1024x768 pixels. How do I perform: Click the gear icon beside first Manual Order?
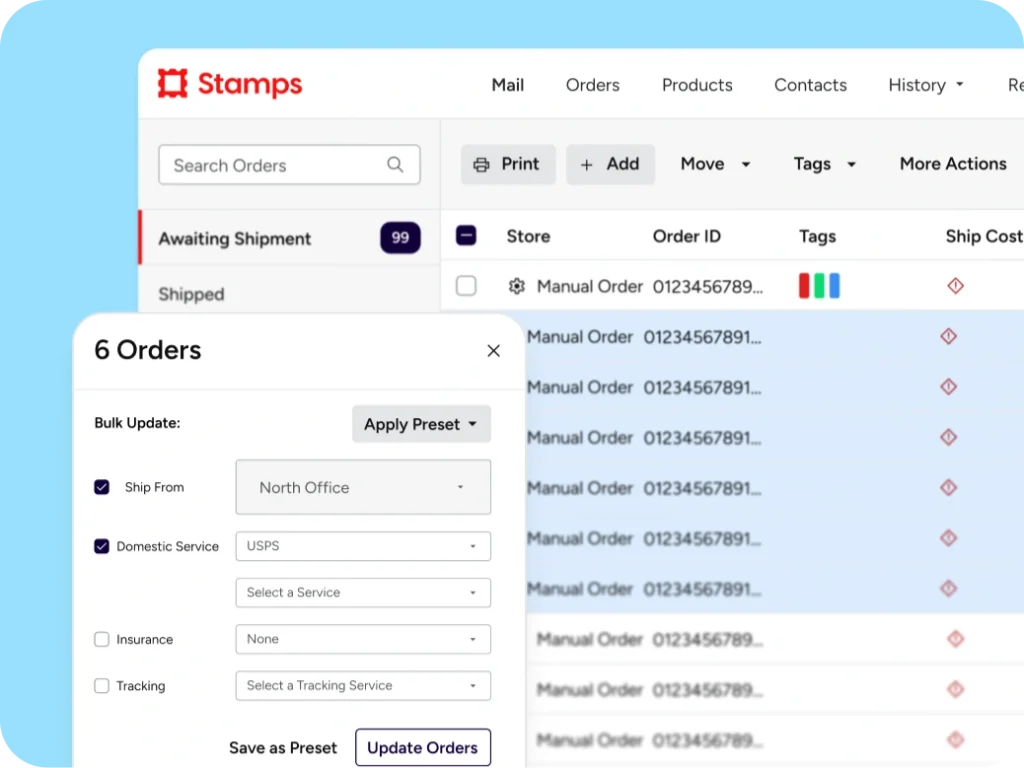(x=516, y=286)
